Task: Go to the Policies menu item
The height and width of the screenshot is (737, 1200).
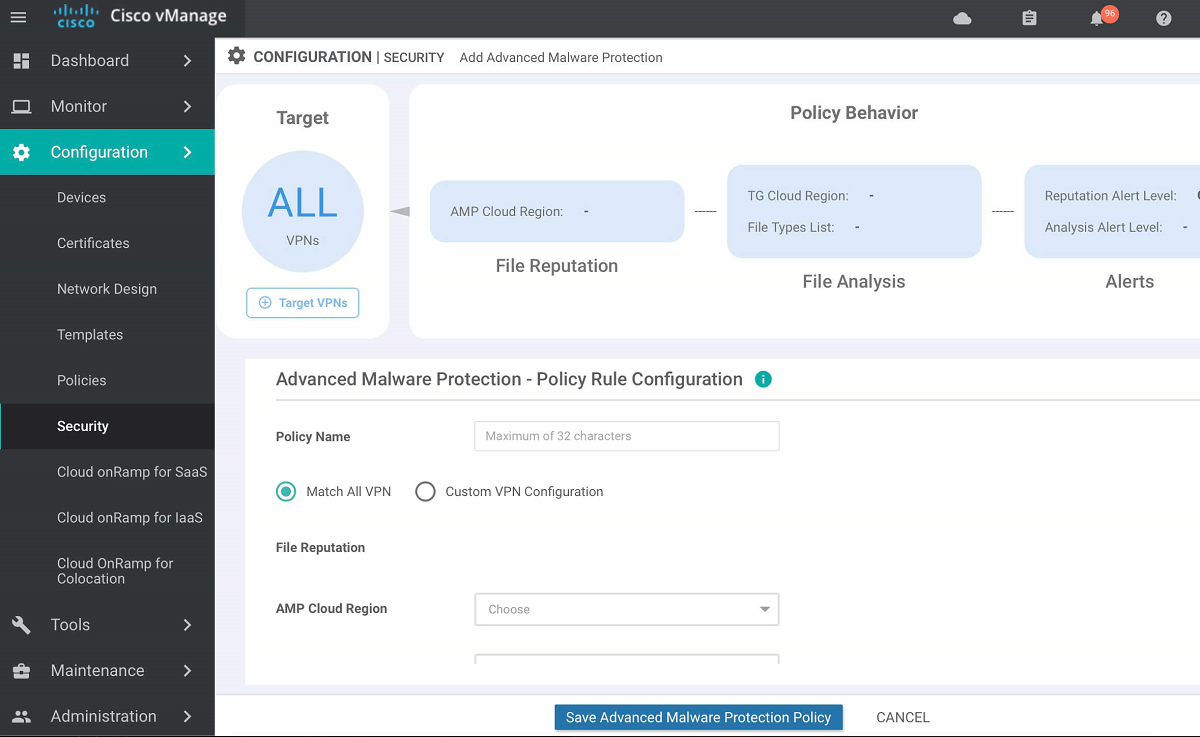Action: pos(81,380)
